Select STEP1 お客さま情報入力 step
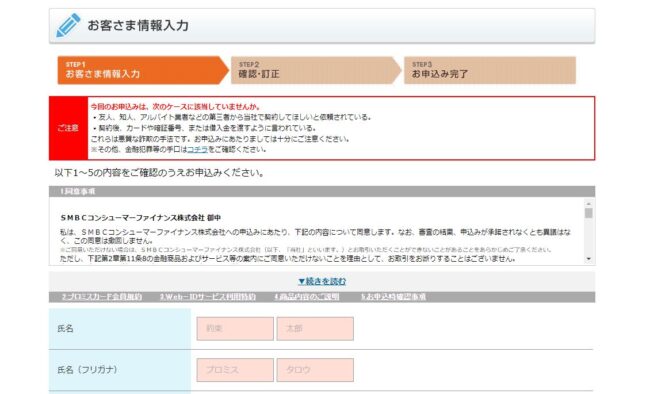 point(143,70)
